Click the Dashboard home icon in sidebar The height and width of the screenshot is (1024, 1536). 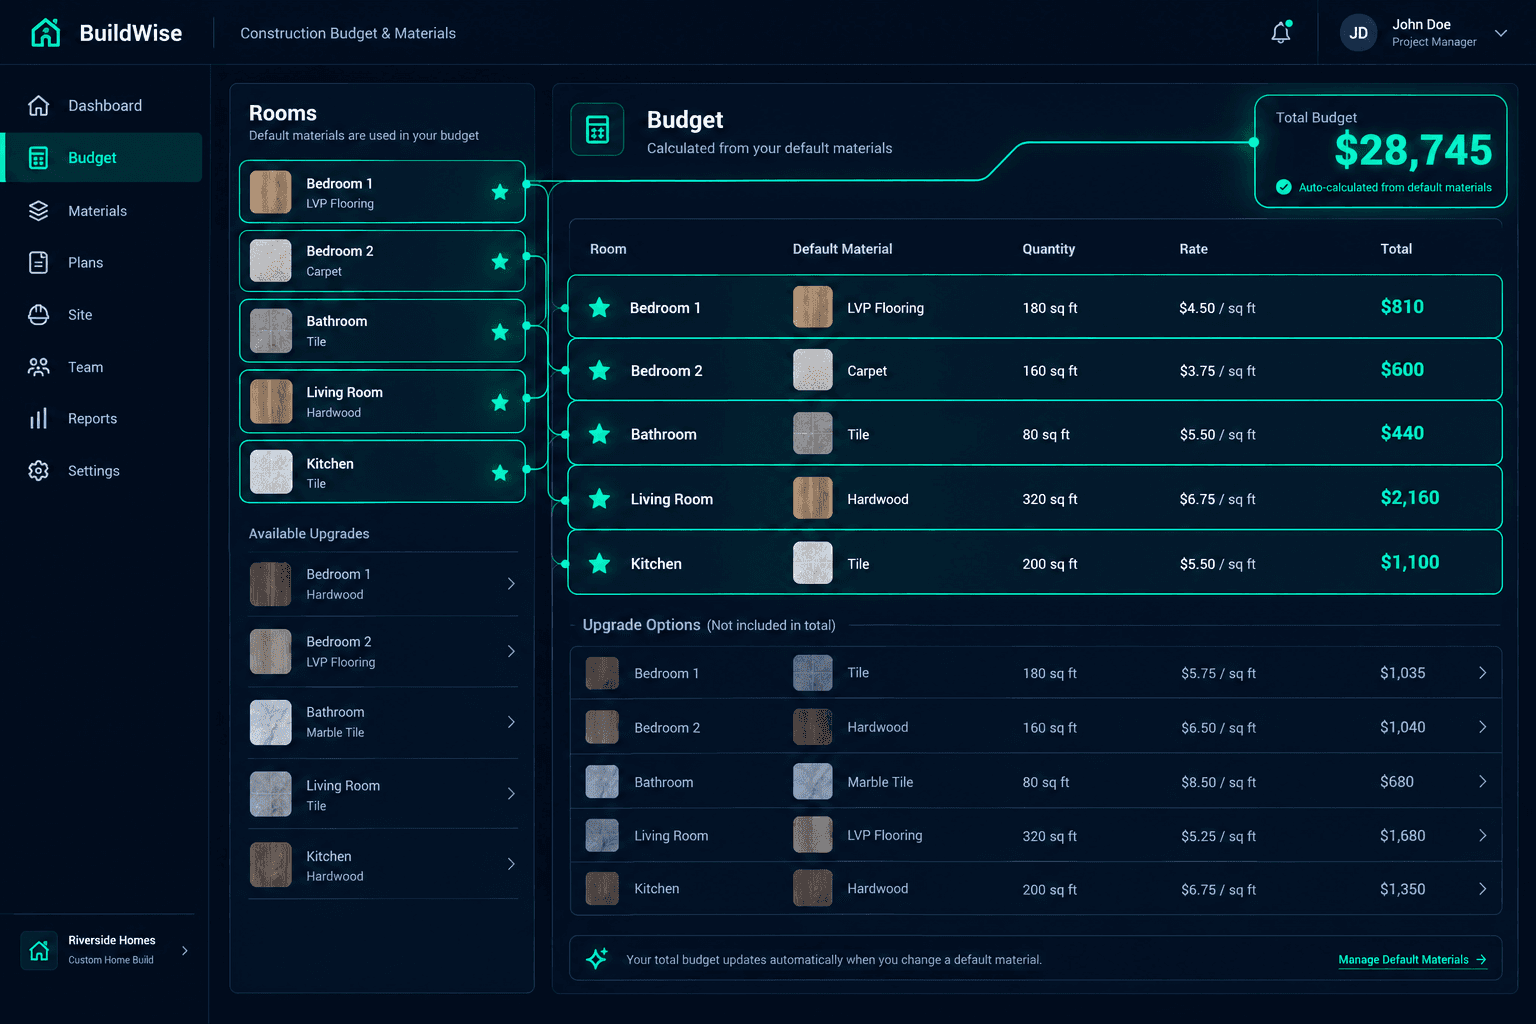38,105
